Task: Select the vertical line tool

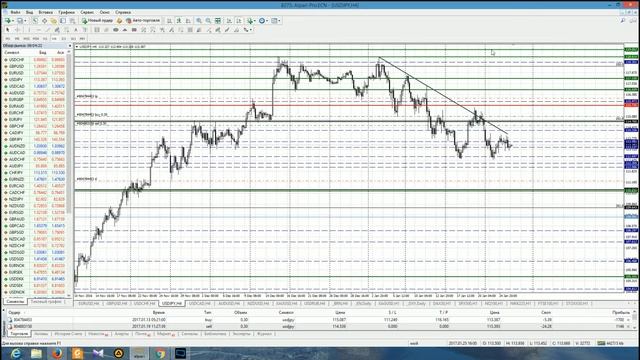Action: tap(29, 30)
